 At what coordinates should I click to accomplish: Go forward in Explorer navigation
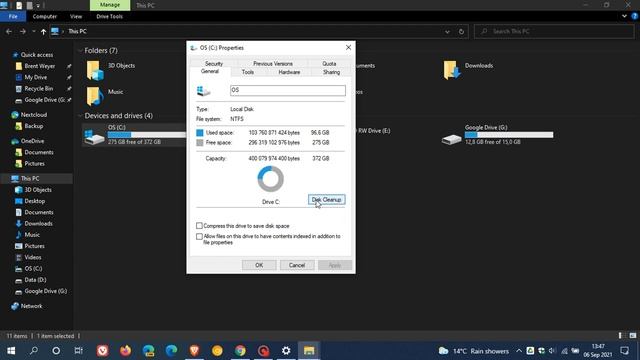point(23,31)
